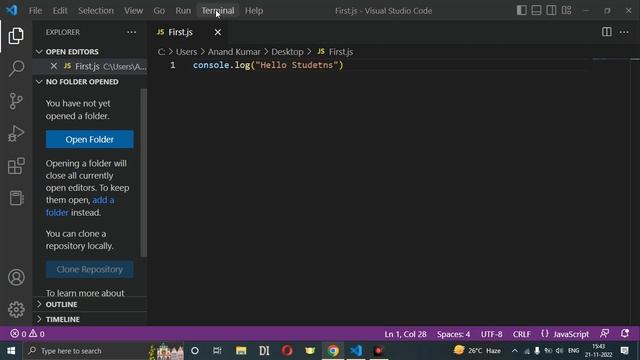
Task: Open the Users breadcrumb dropdown
Action: click(186, 52)
